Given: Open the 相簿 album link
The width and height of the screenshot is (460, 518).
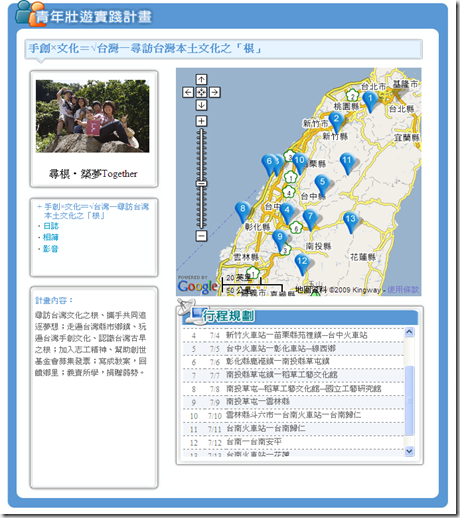Looking at the screenshot, I should point(51,238).
